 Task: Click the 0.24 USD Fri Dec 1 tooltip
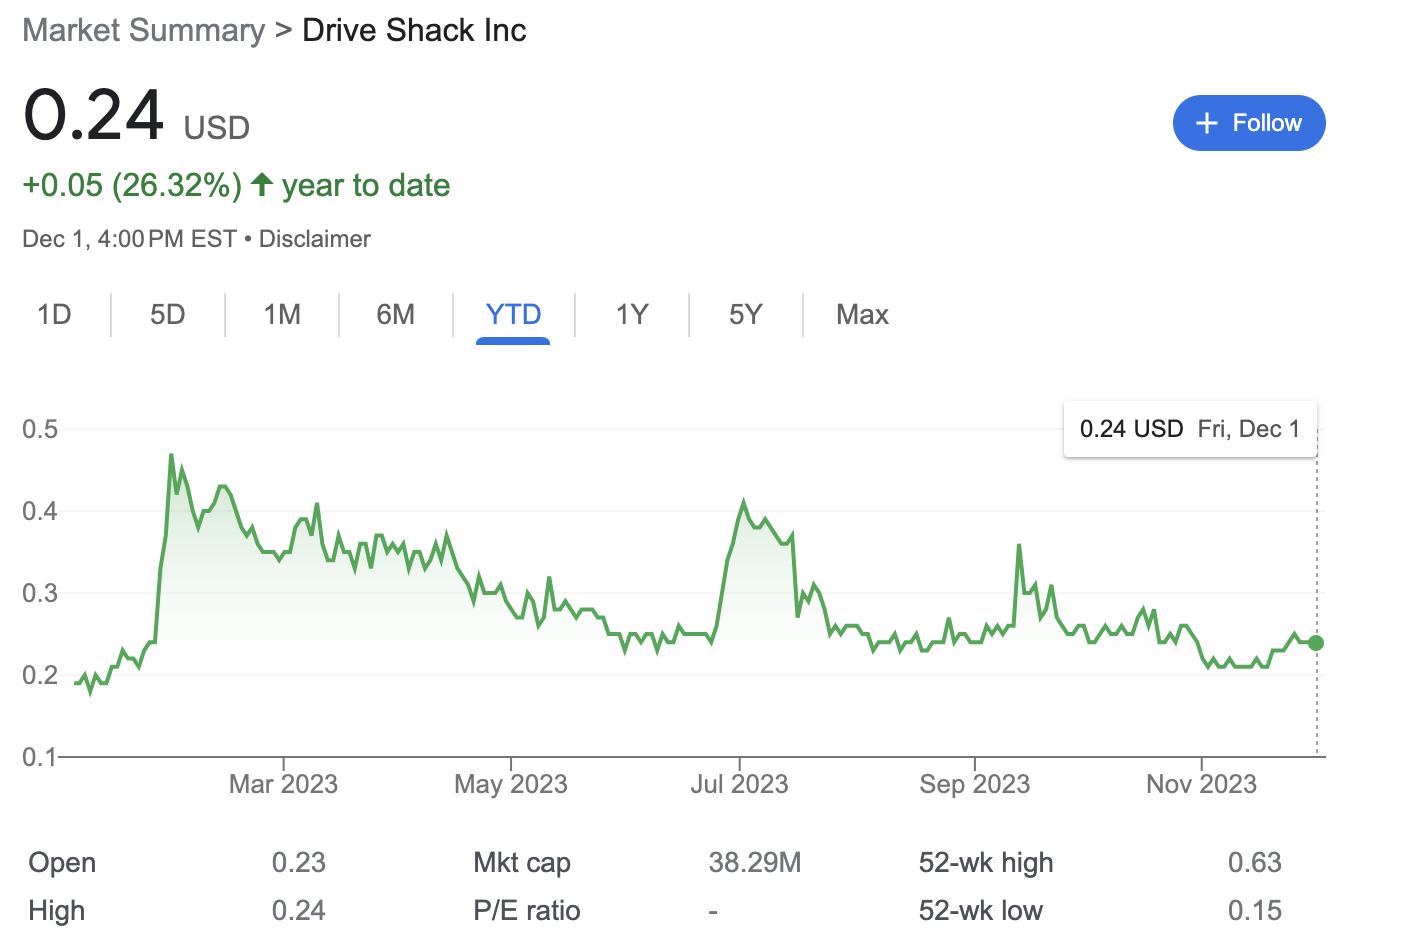pyautogui.click(x=1189, y=429)
